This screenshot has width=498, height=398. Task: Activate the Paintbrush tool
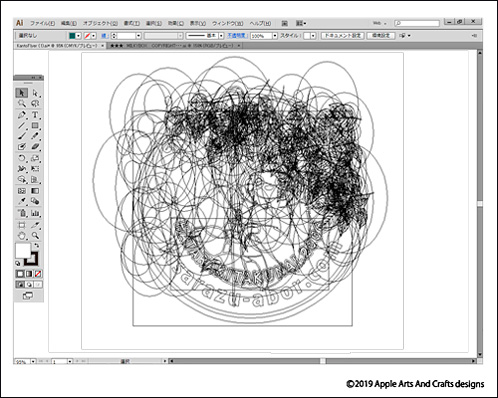22,136
